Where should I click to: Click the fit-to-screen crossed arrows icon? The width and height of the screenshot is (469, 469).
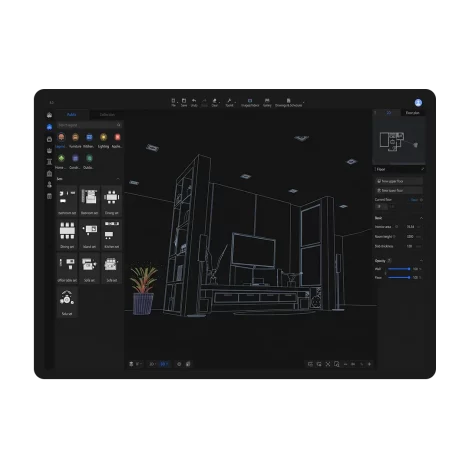(x=328, y=364)
